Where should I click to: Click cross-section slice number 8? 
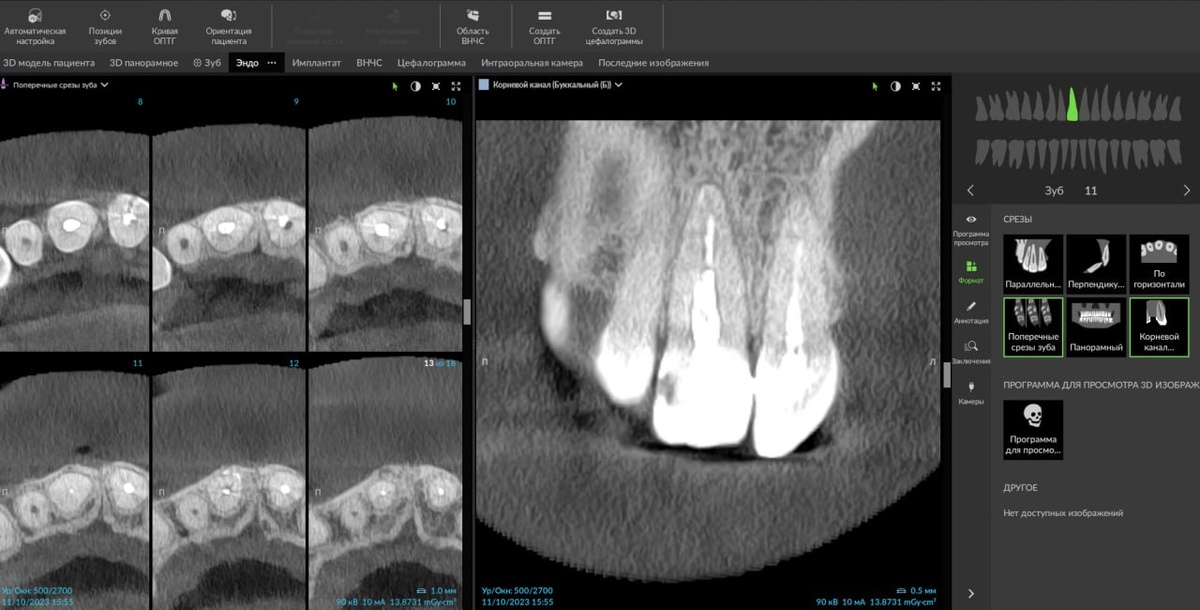140,102
